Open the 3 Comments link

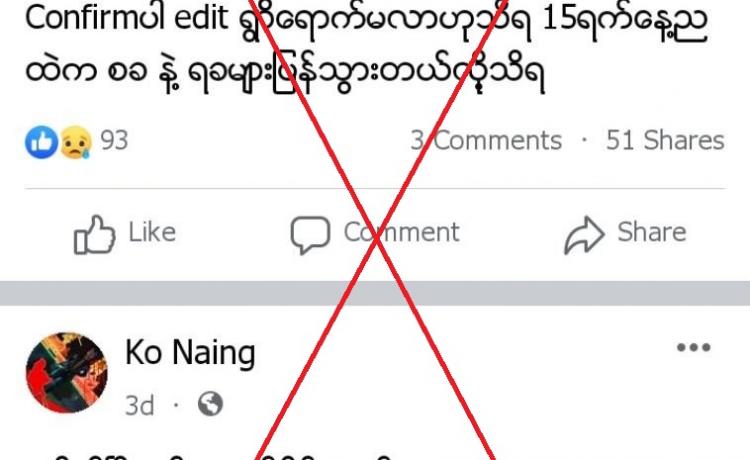point(486,141)
